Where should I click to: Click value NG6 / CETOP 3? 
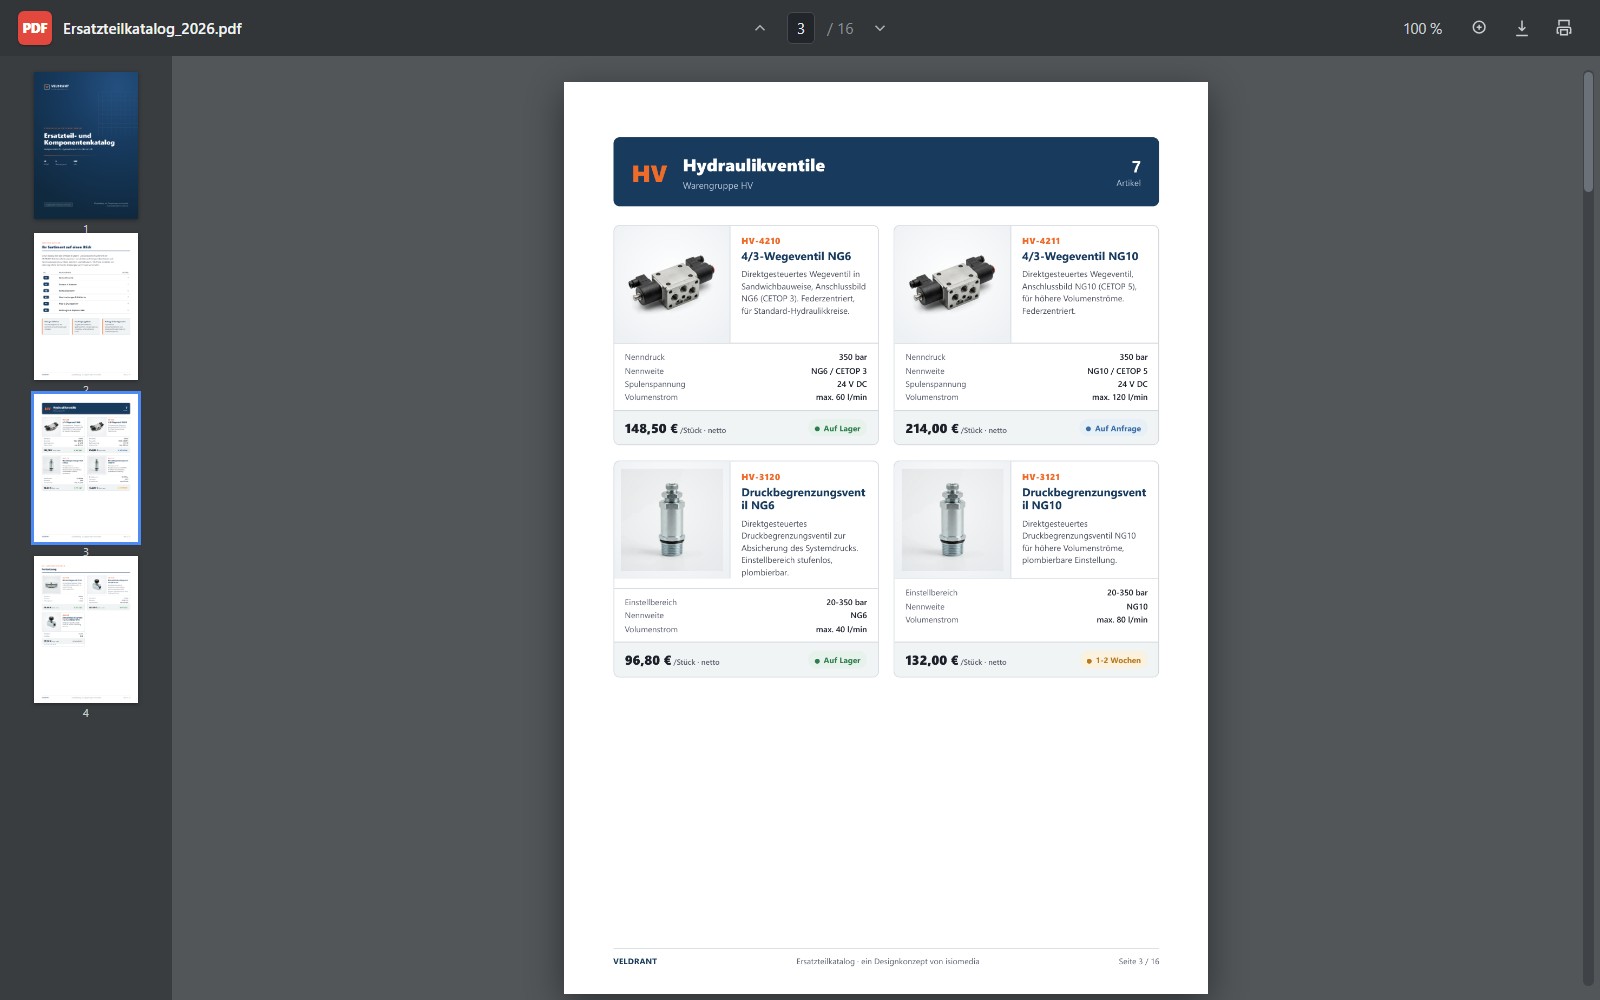coord(839,371)
